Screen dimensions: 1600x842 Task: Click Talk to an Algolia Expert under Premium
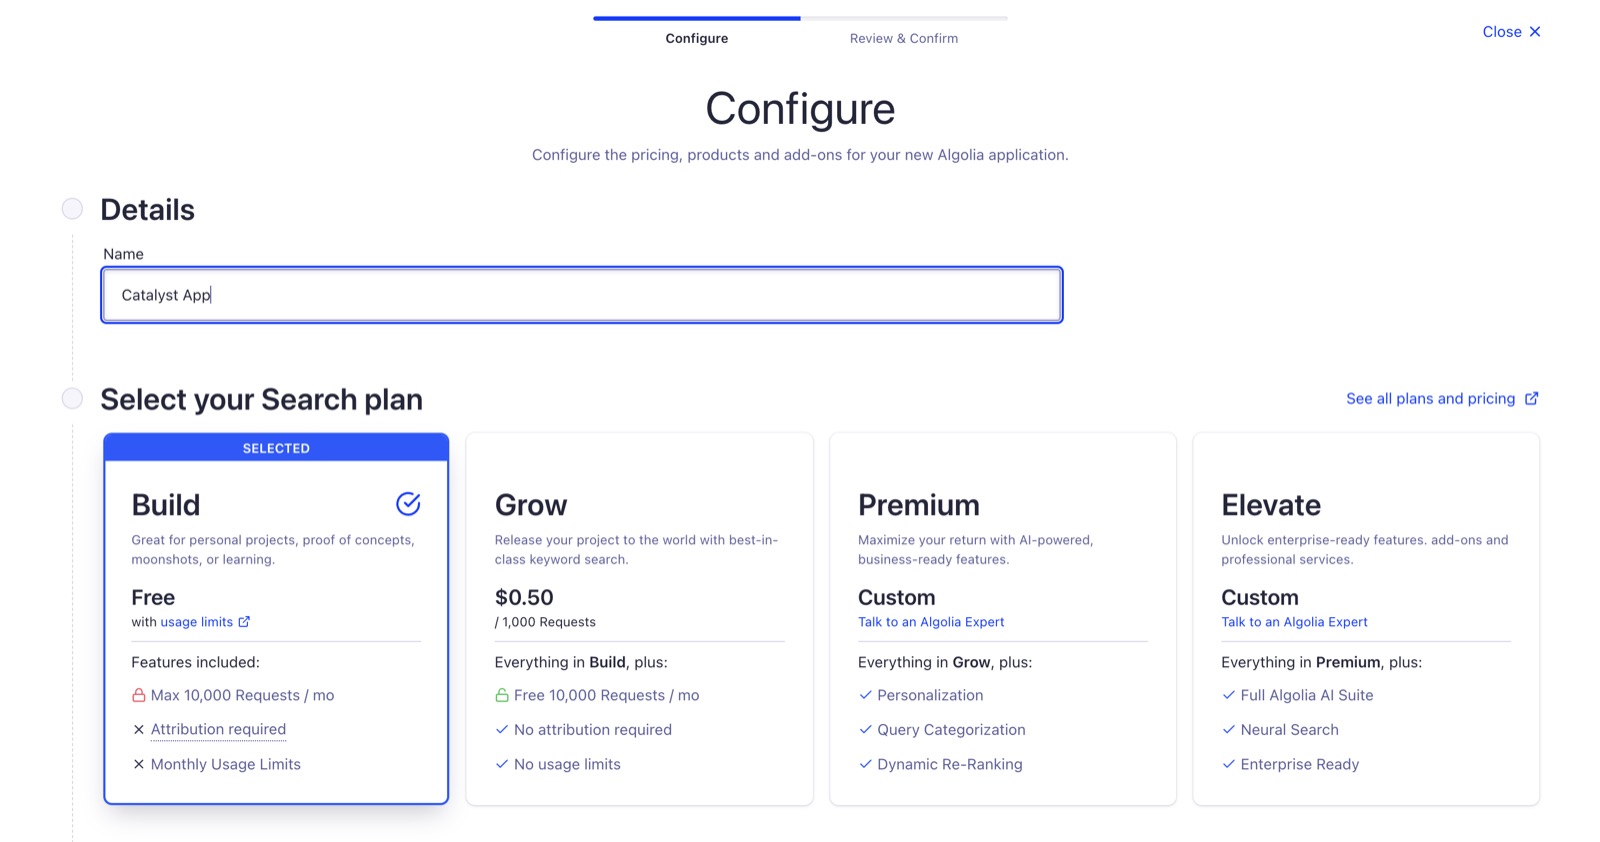931,621
